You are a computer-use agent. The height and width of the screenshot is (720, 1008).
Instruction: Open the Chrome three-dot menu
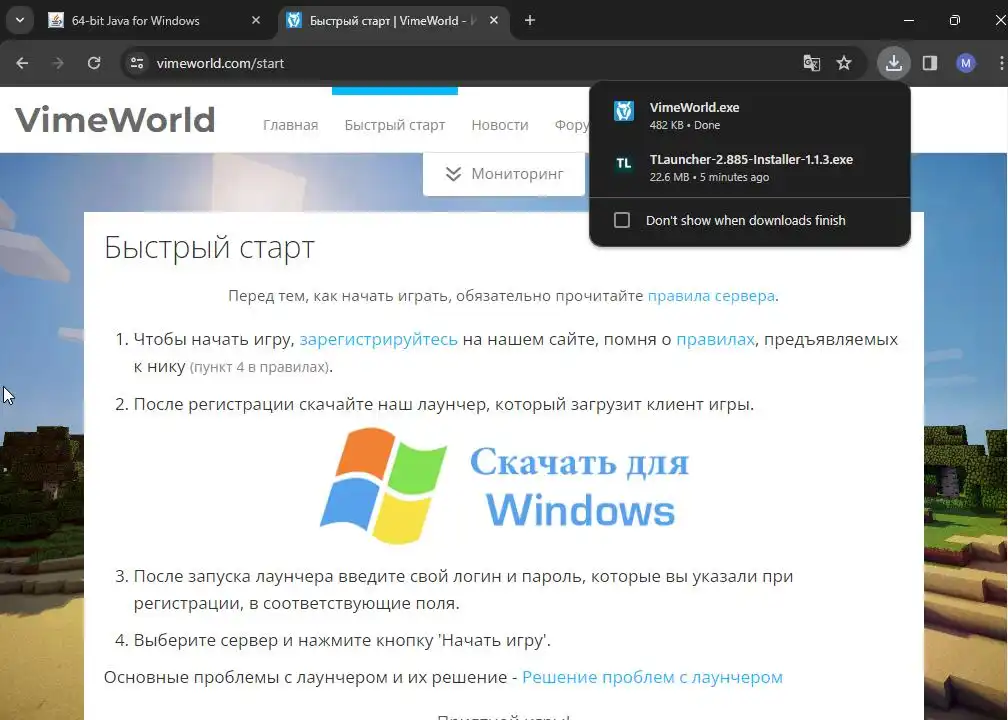point(1002,63)
